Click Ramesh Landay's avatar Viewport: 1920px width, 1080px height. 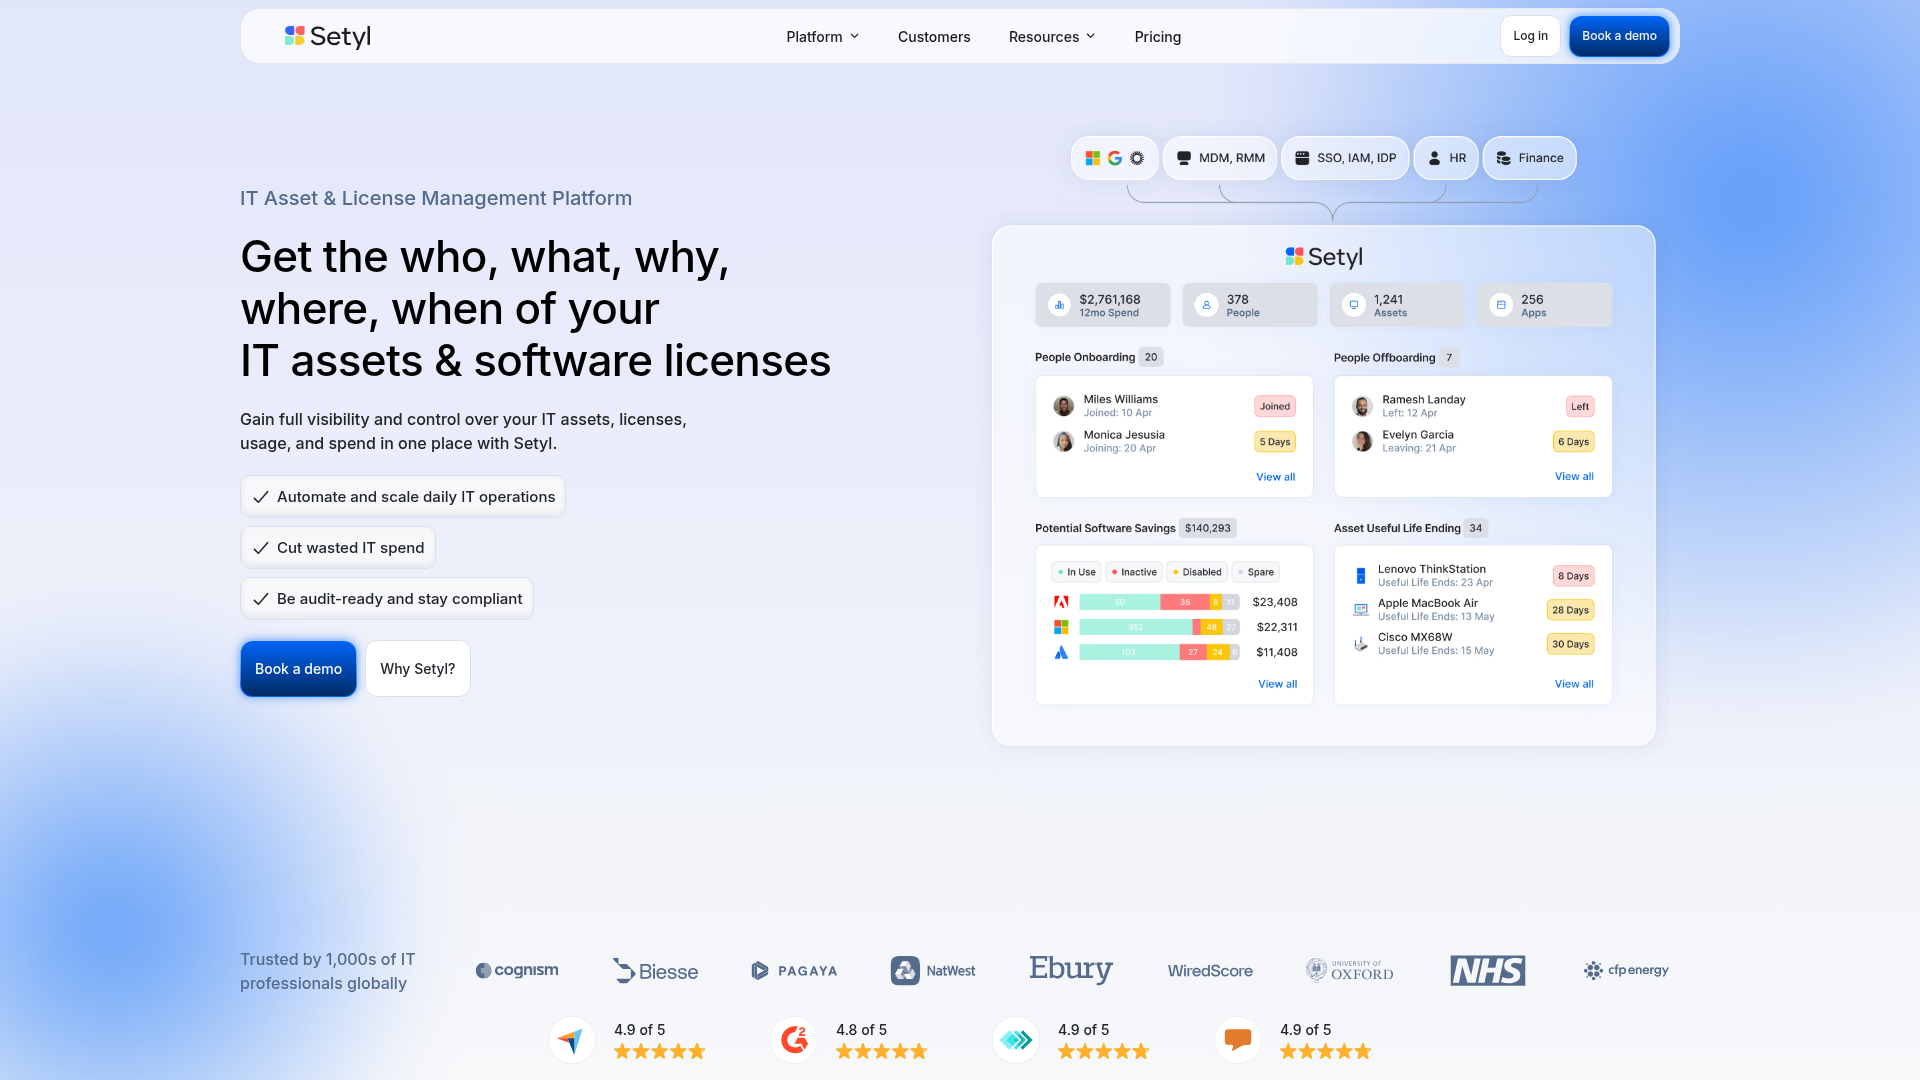pyautogui.click(x=1362, y=406)
